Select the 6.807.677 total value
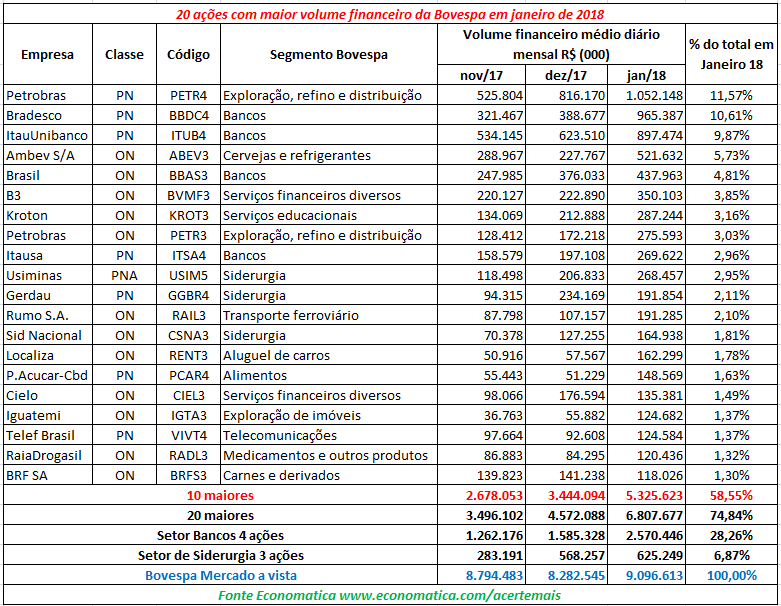 (647, 515)
